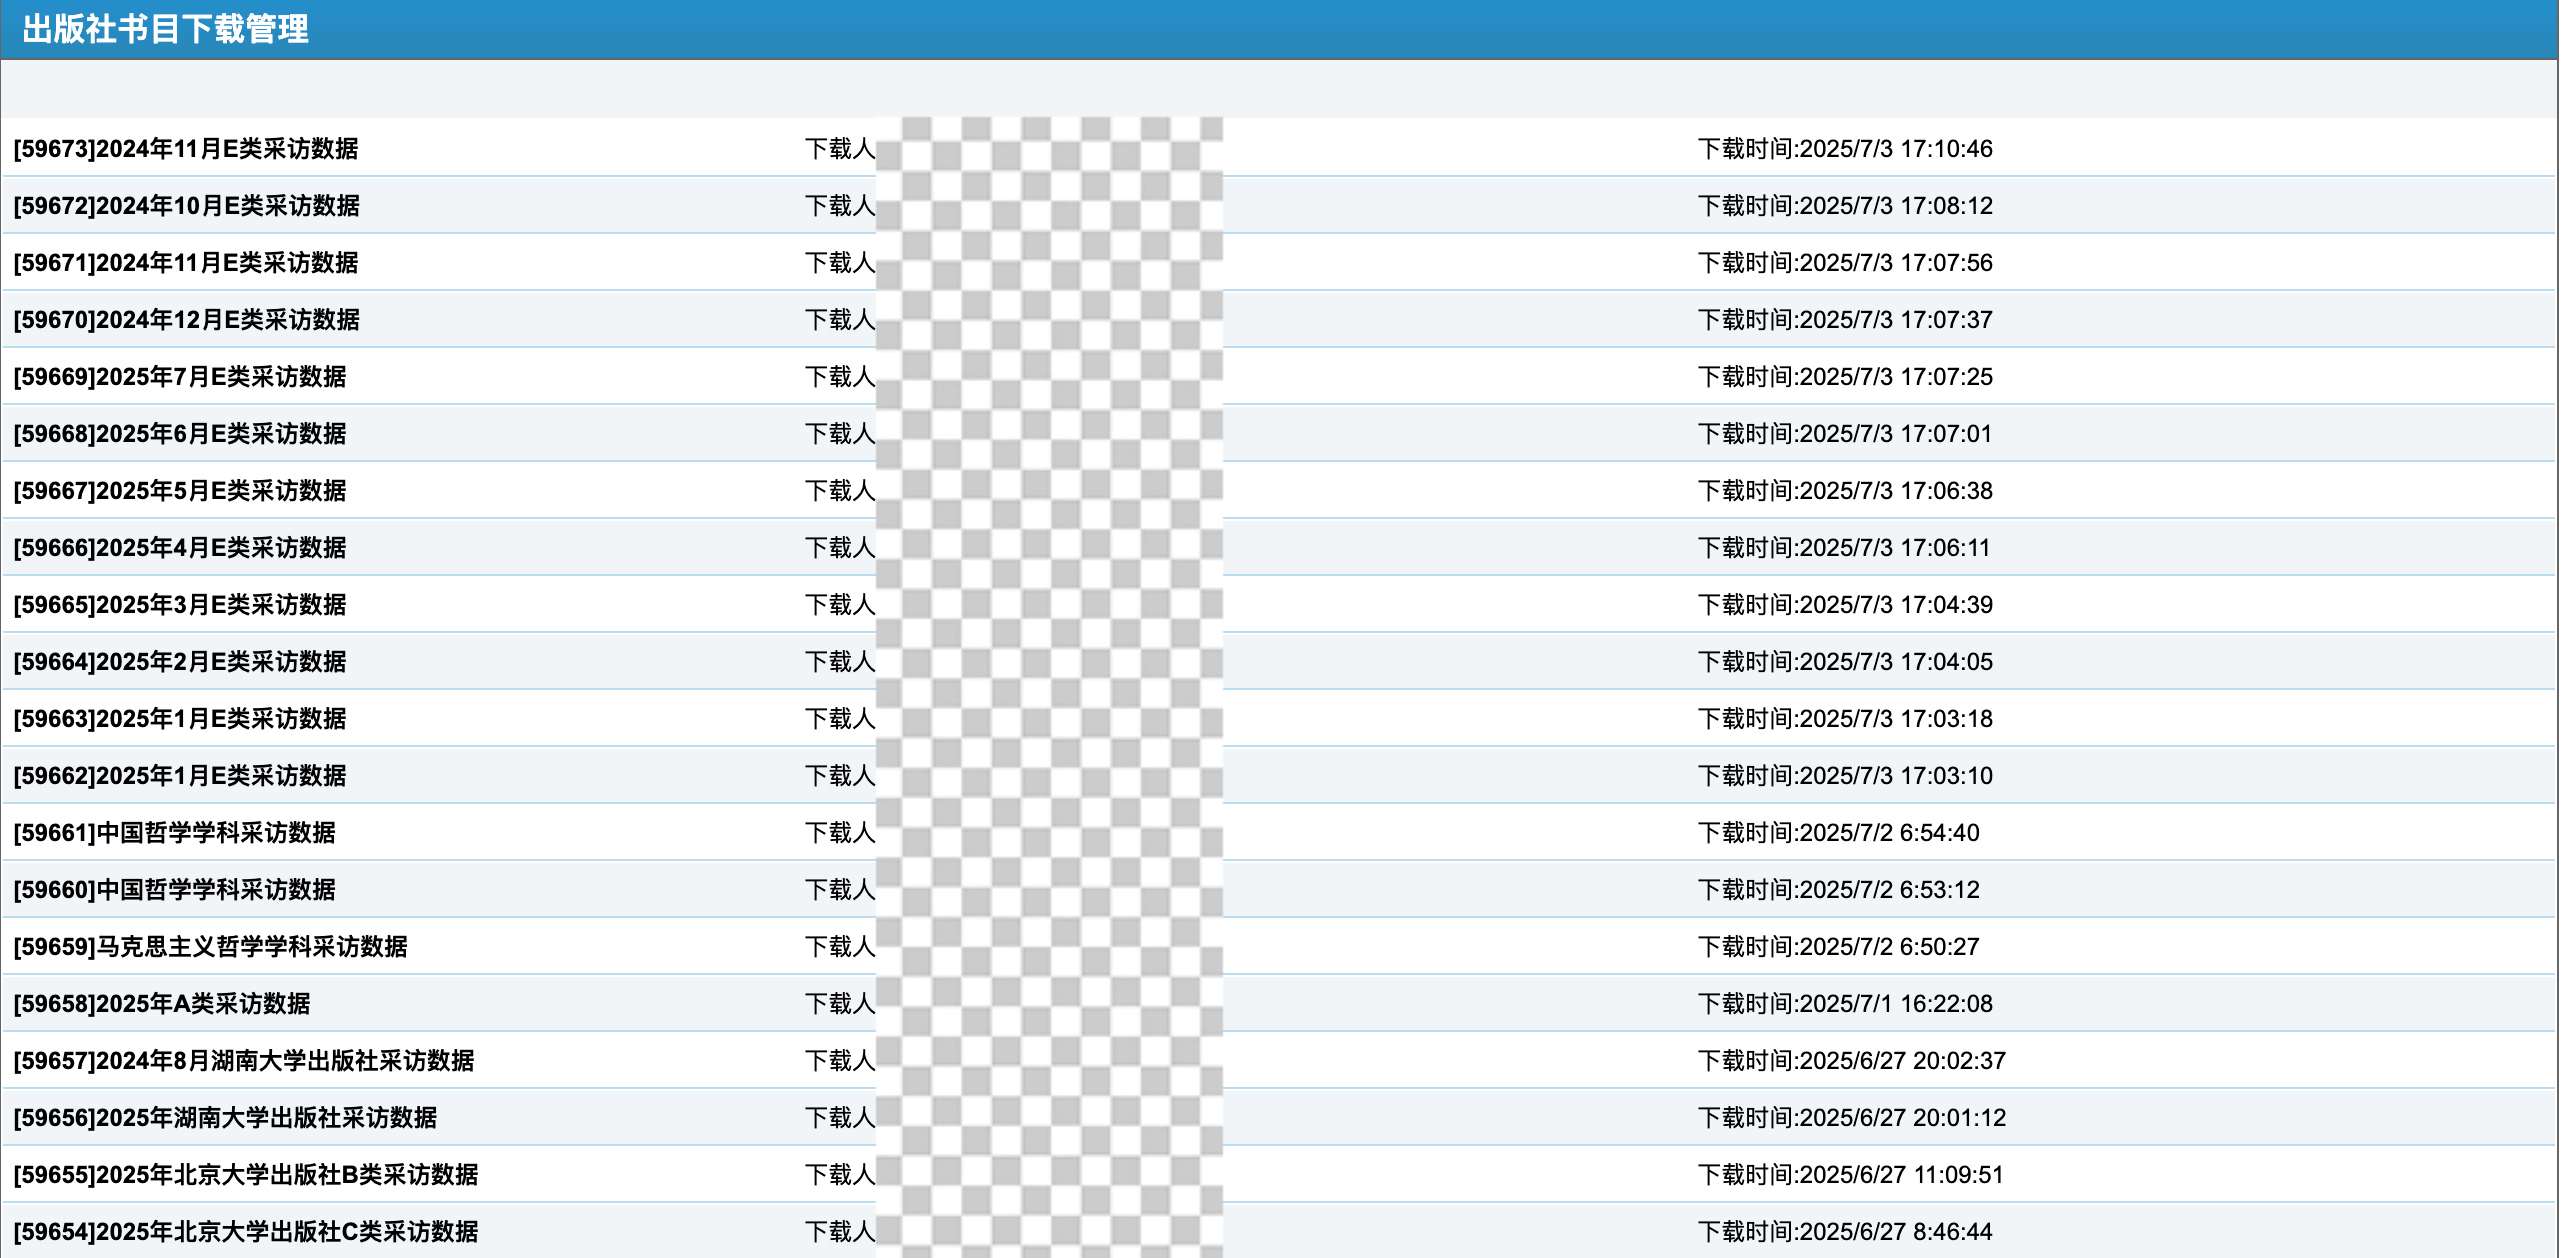Select record 59667 2025年5月E类采访数据

point(180,491)
